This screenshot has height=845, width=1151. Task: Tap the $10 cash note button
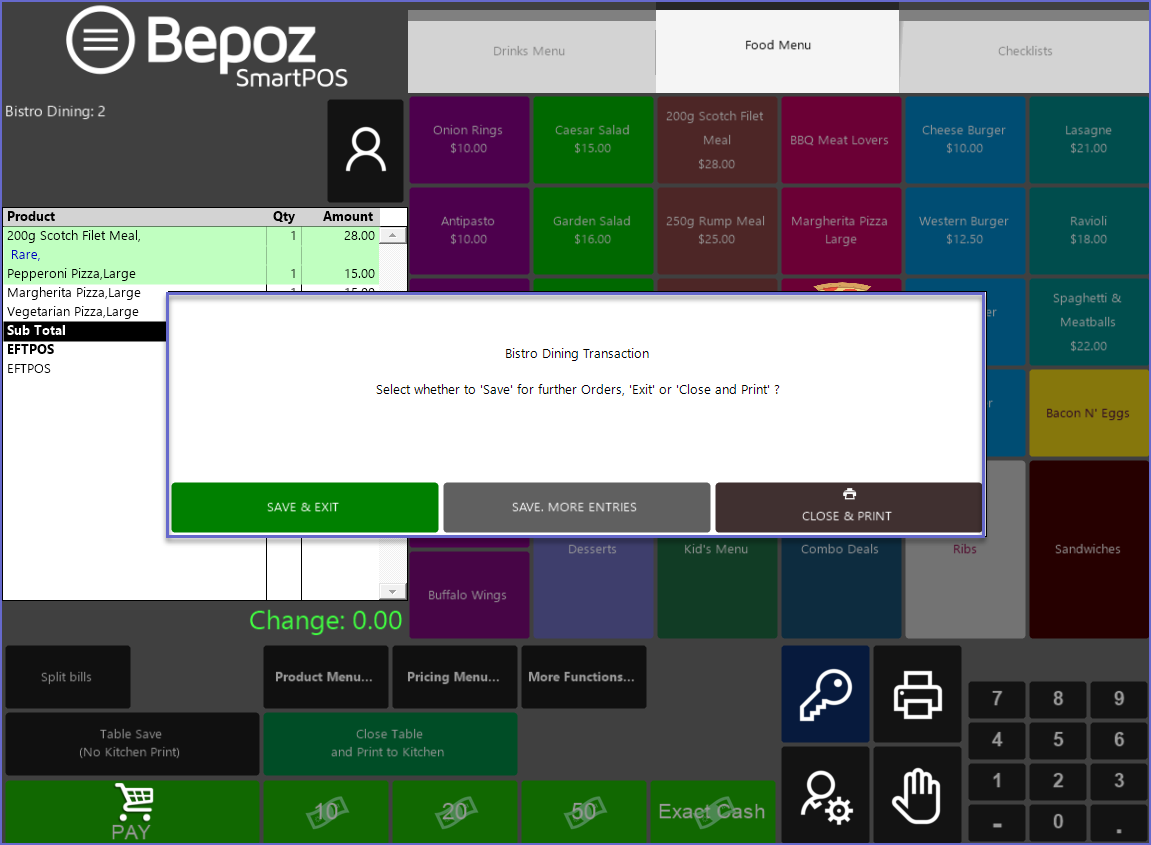[326, 812]
